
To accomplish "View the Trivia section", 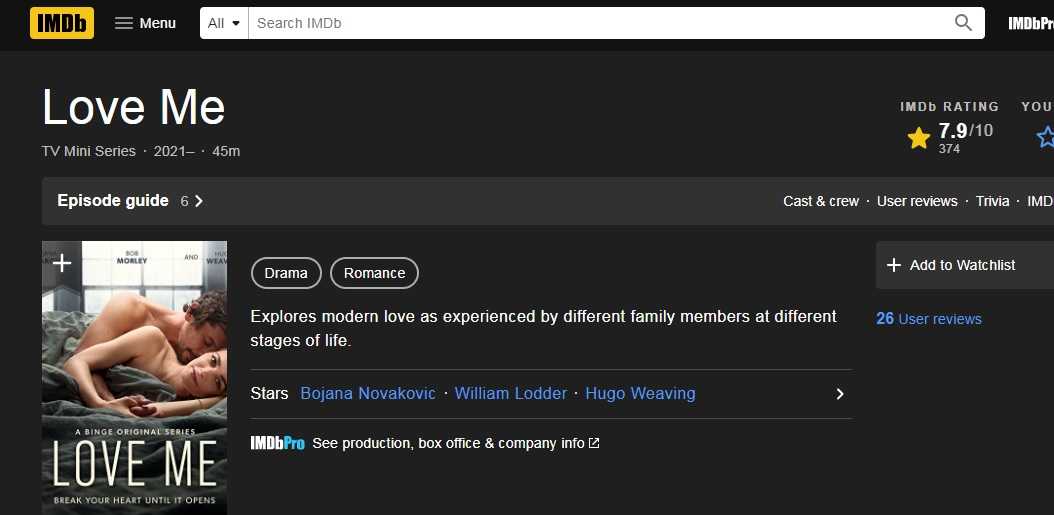I will pyautogui.click(x=992, y=201).
